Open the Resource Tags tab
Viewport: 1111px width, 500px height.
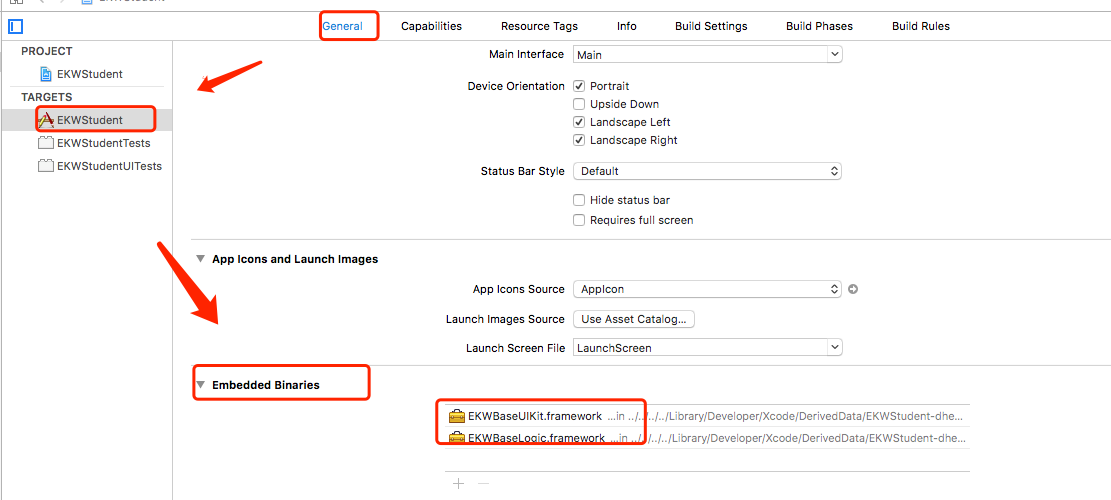539,26
